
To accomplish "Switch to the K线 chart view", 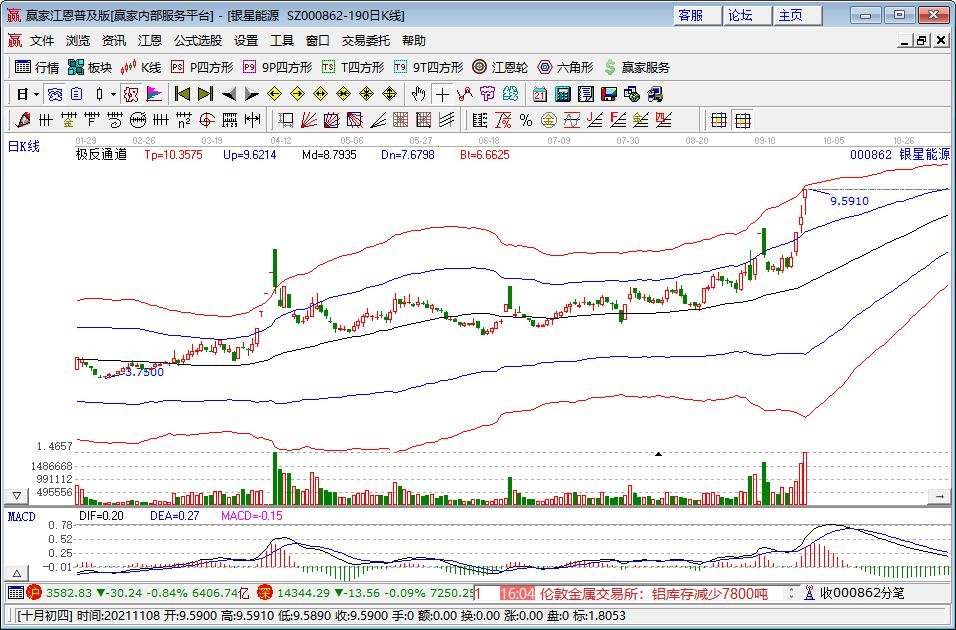I will coord(141,67).
